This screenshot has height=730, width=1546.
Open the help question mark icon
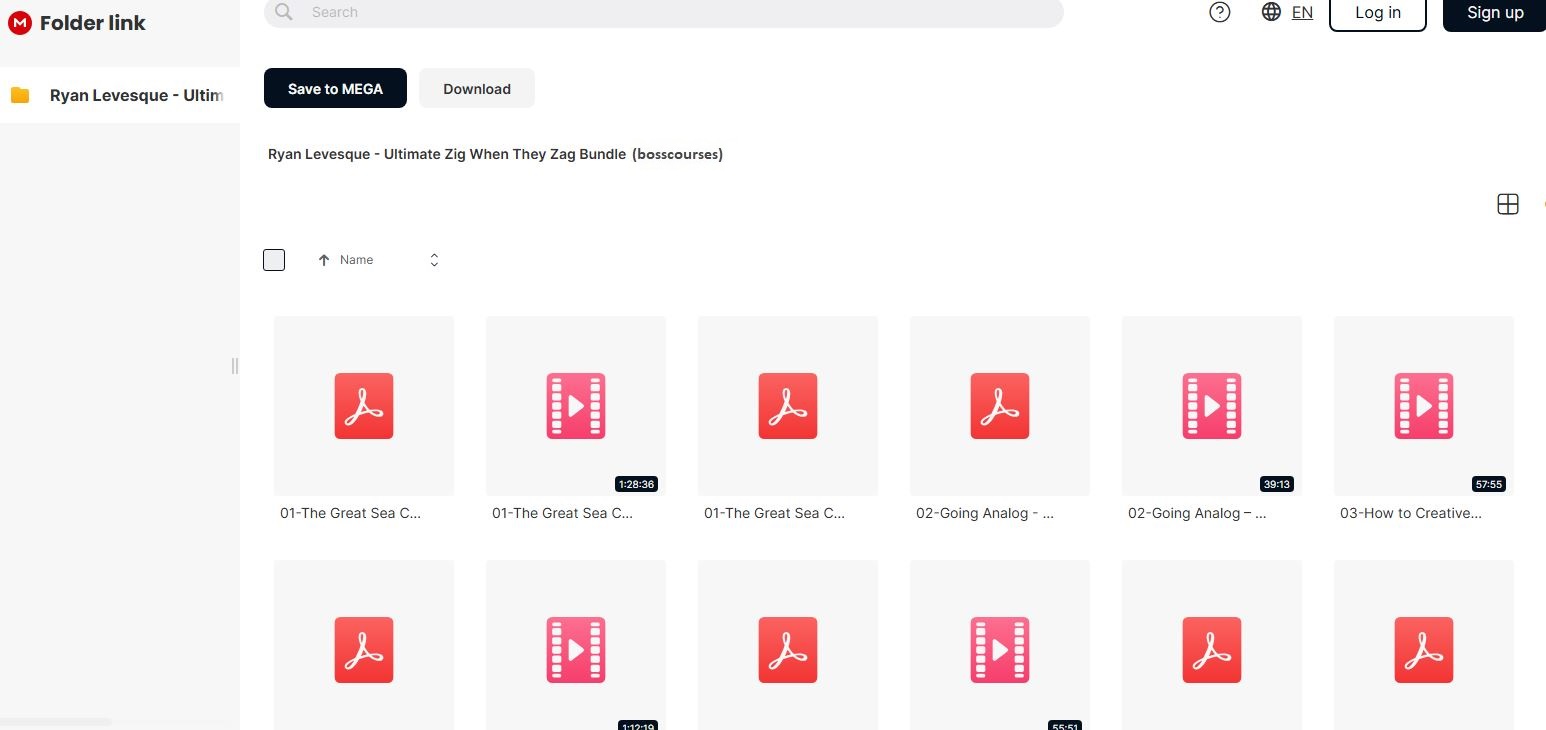[1219, 12]
